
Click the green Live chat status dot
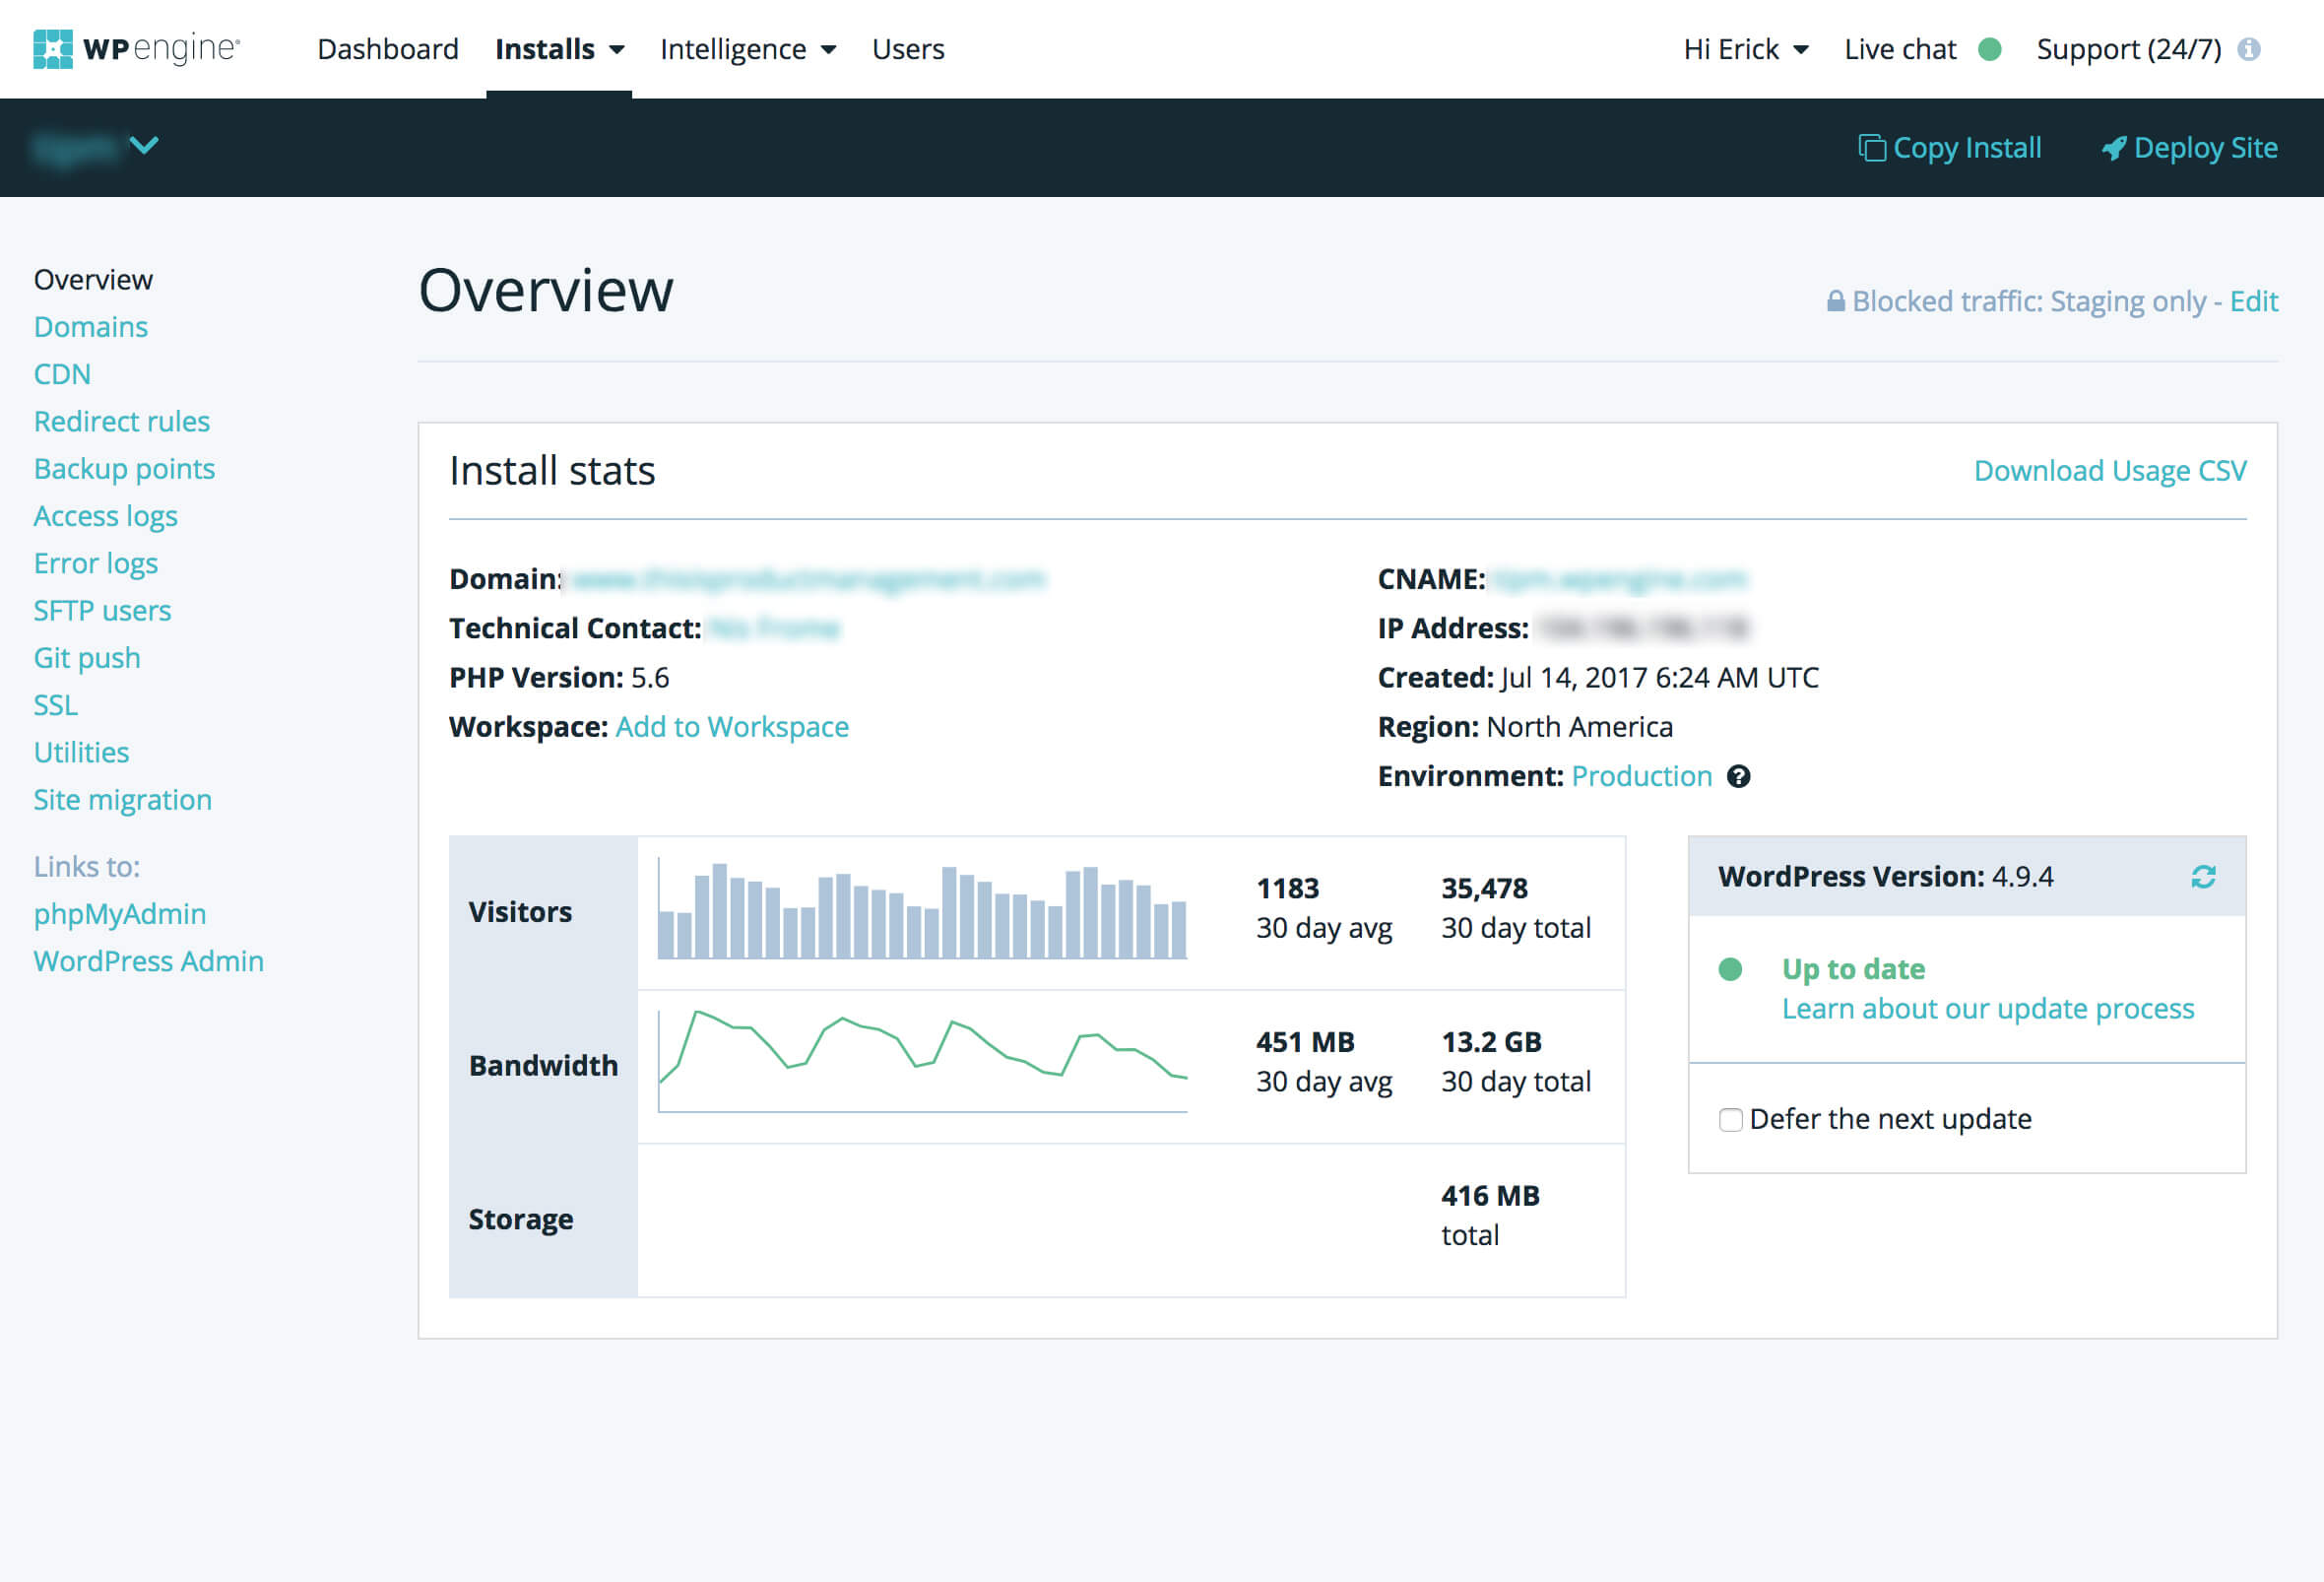point(1989,49)
